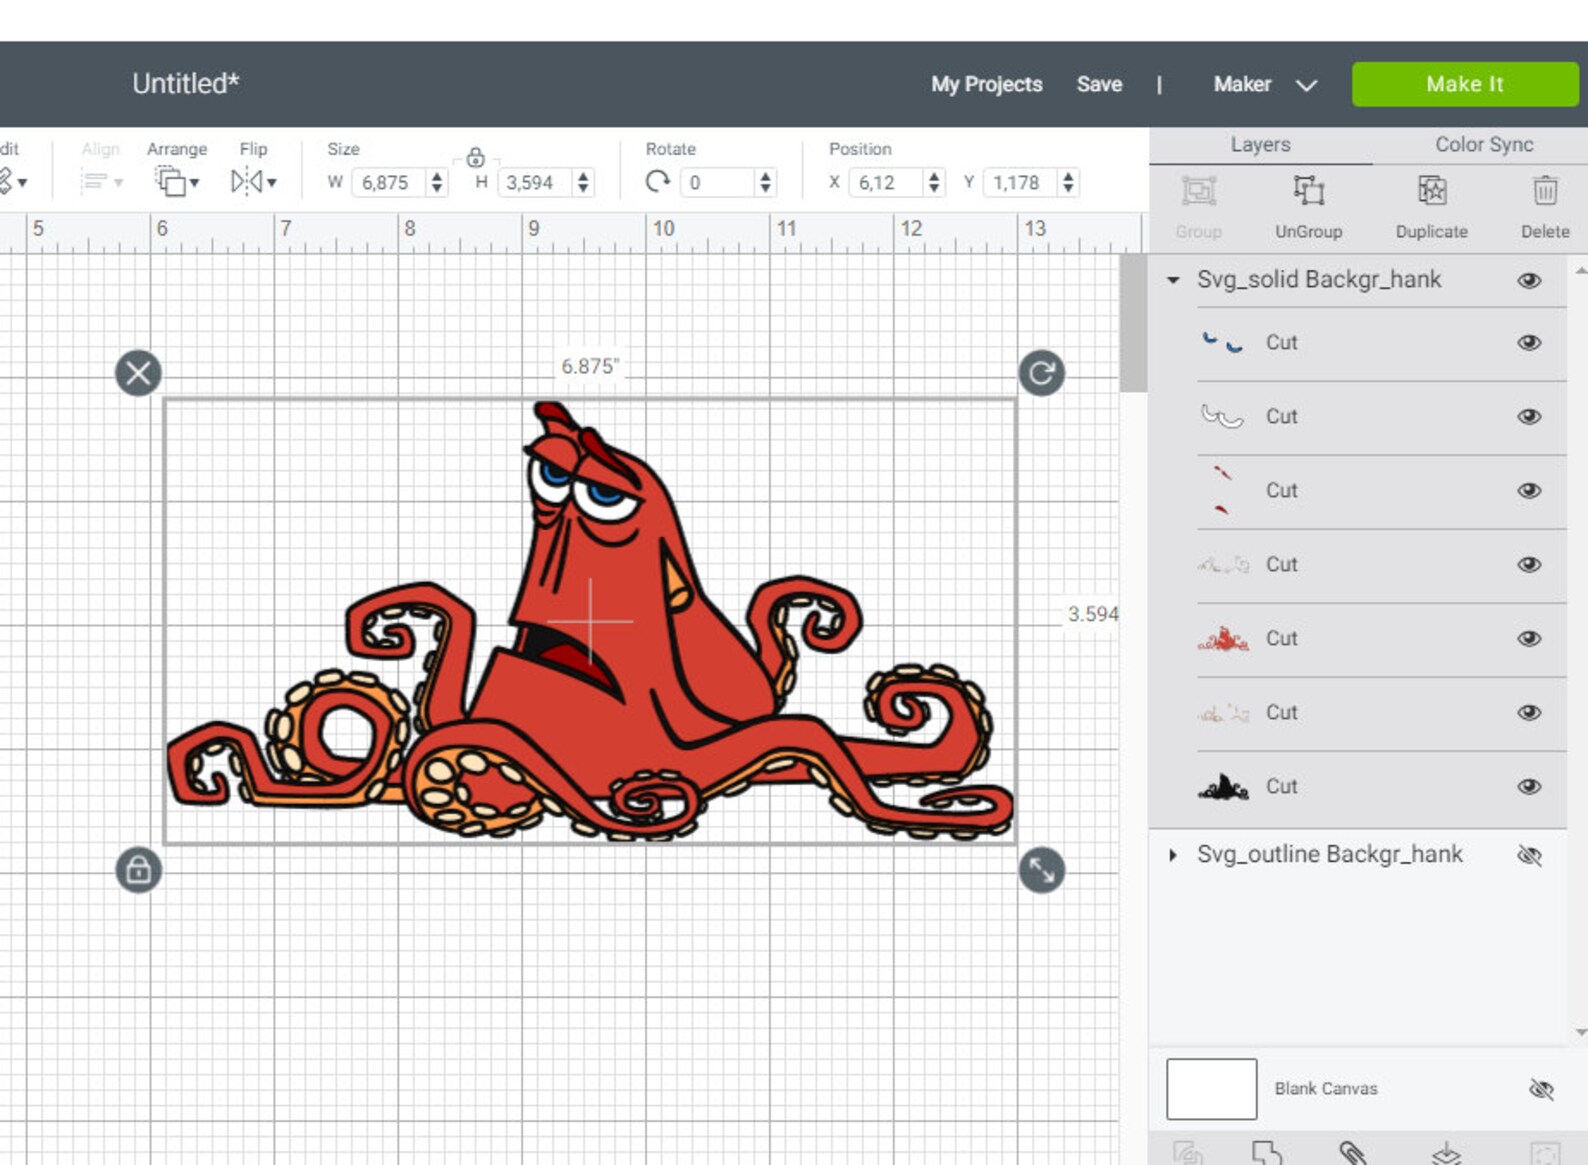1588x1165 pixels.
Task: Collapse the Svg_solid Backgr_hank group
Action: click(1173, 280)
